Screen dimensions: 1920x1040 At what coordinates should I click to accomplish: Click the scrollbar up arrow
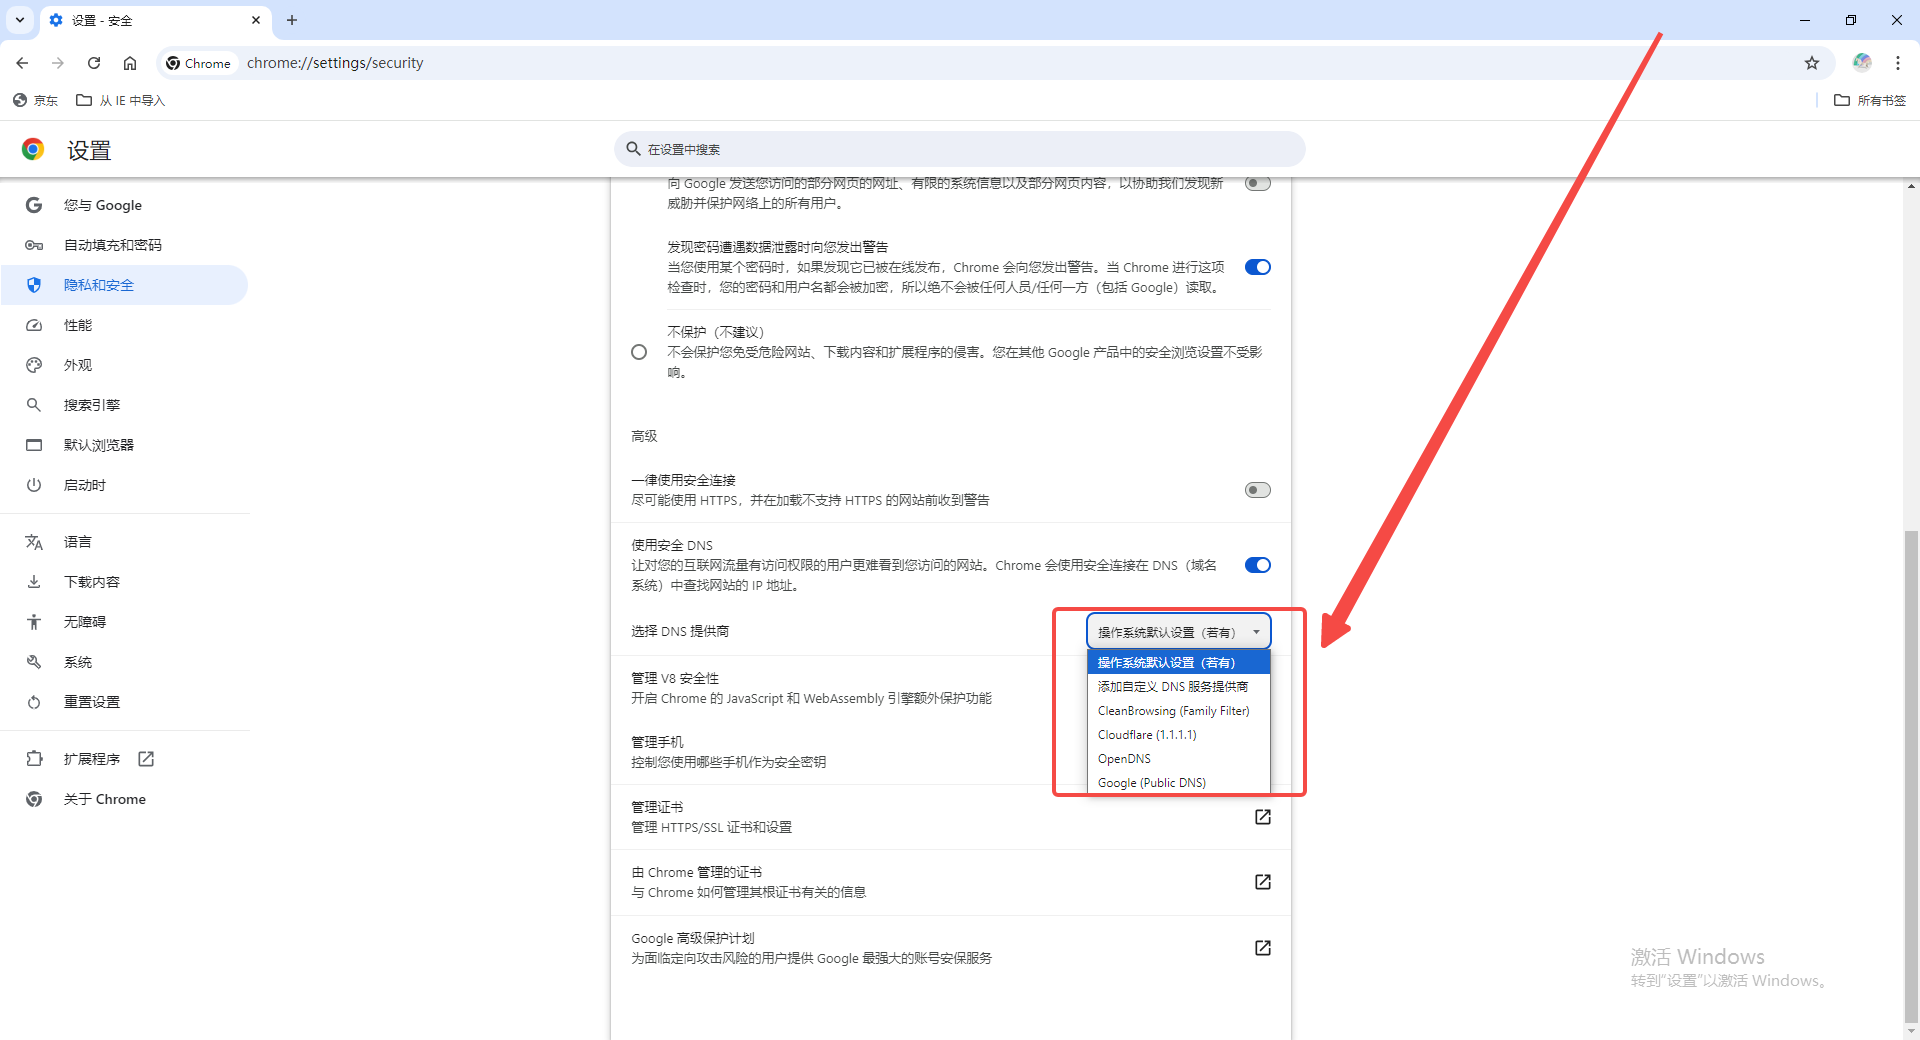pos(1911,186)
